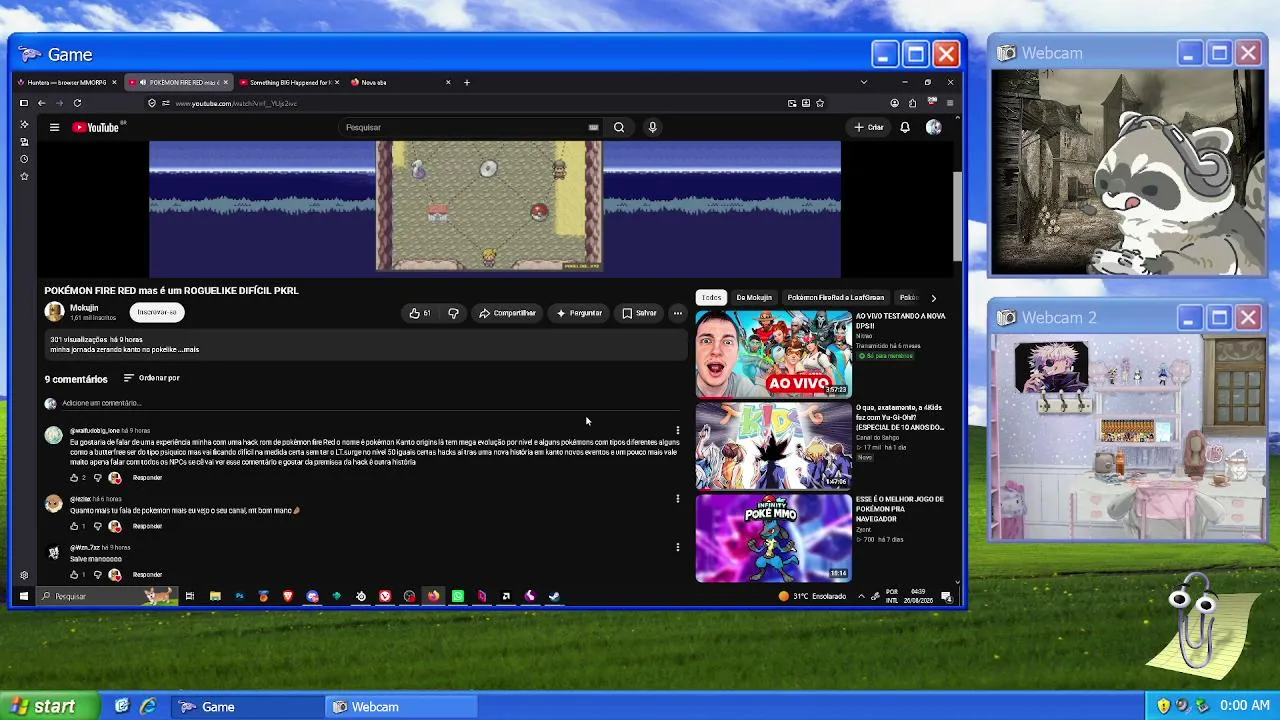Viewport: 1280px width, 720px height.
Task: Reload the page in the browser
Action: click(x=77, y=103)
